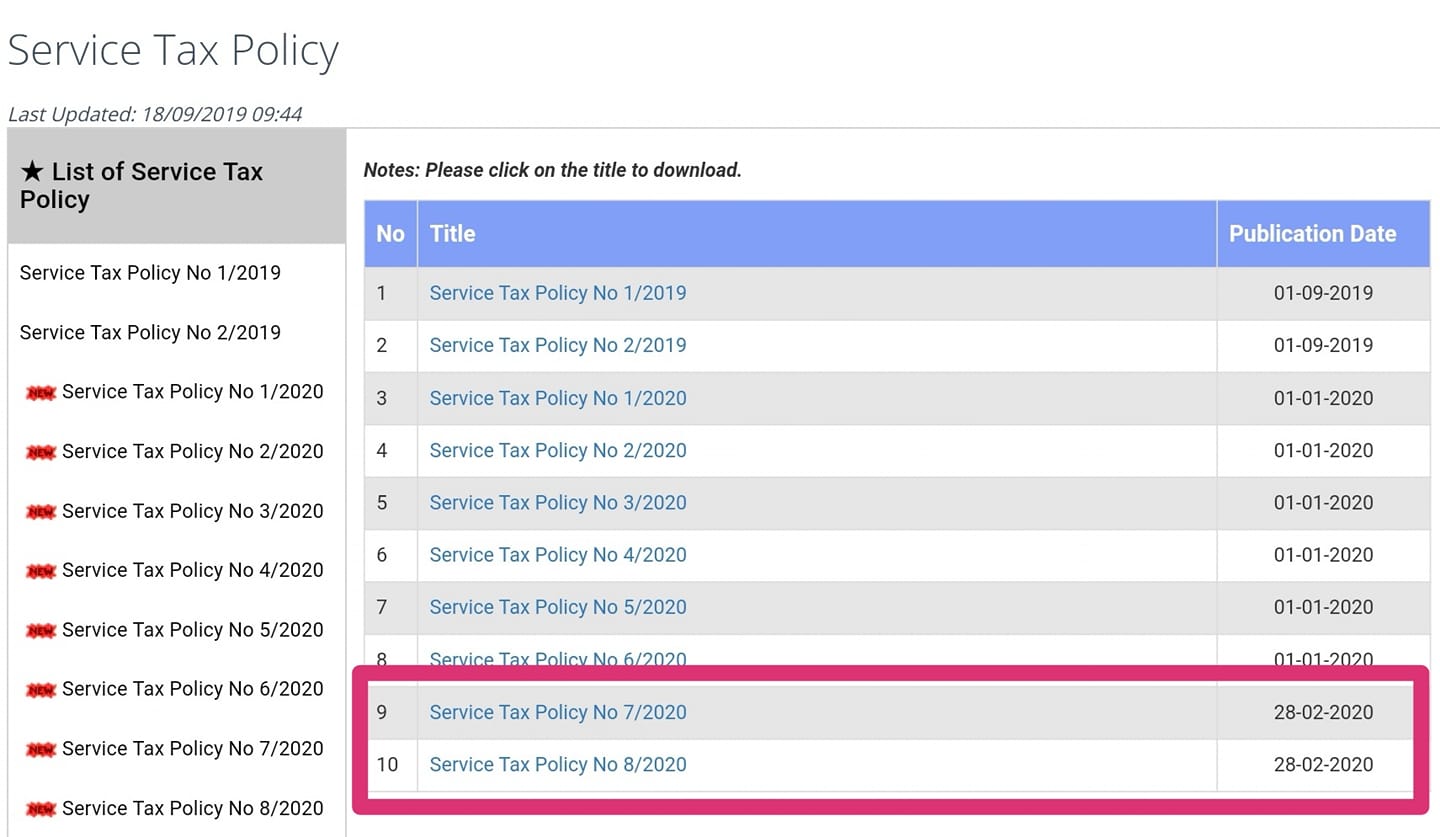Click date 28-02-2020 in row 9
Viewport: 1440px width, 837px height.
point(1323,712)
